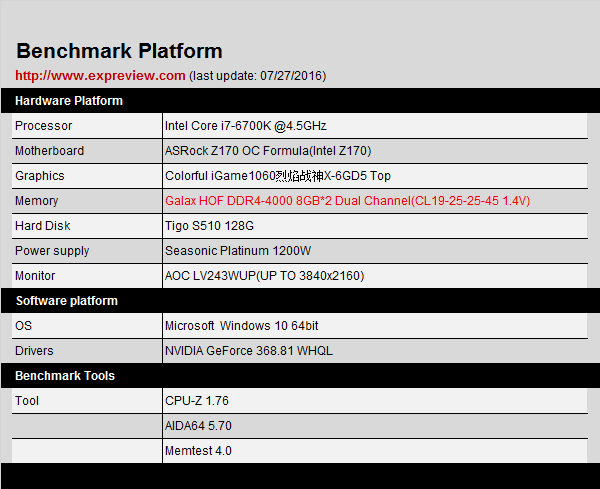Click the AIDA64 5.70 entry
Screen dimensions: 600x489
coord(198,426)
